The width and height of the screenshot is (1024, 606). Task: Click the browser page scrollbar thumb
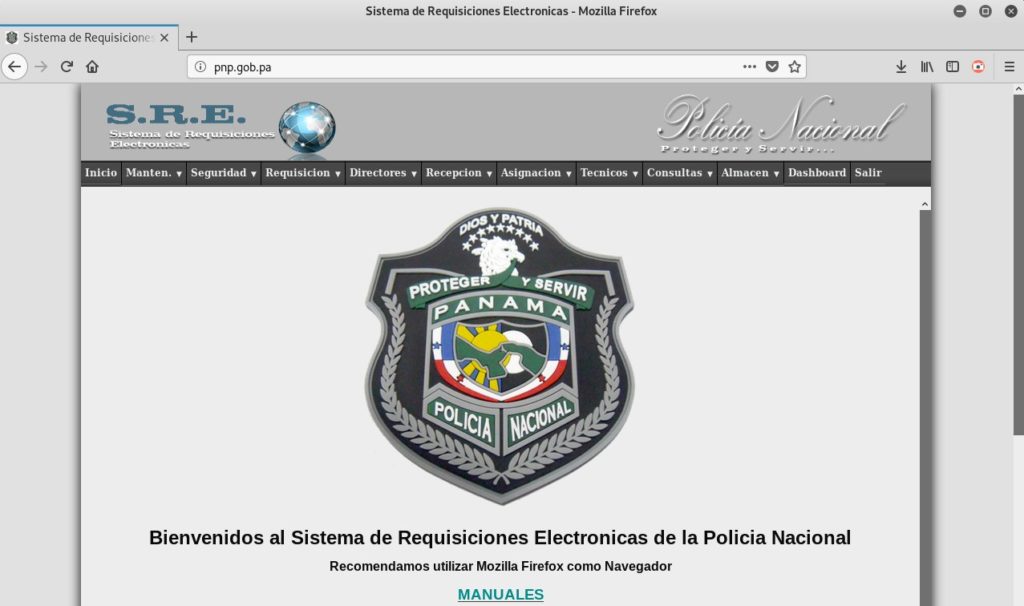click(1018, 264)
